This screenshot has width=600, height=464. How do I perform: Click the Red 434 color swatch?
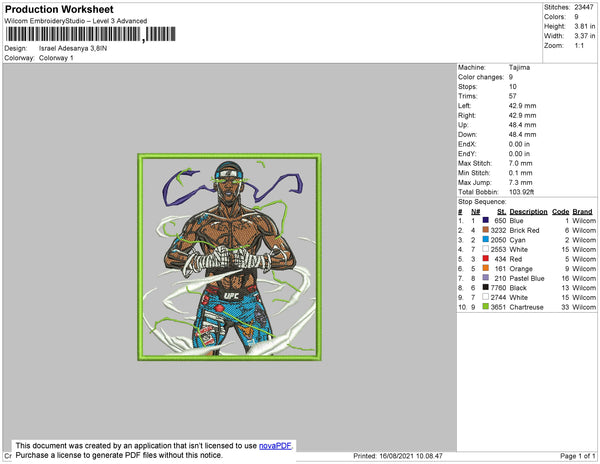[x=486, y=259]
